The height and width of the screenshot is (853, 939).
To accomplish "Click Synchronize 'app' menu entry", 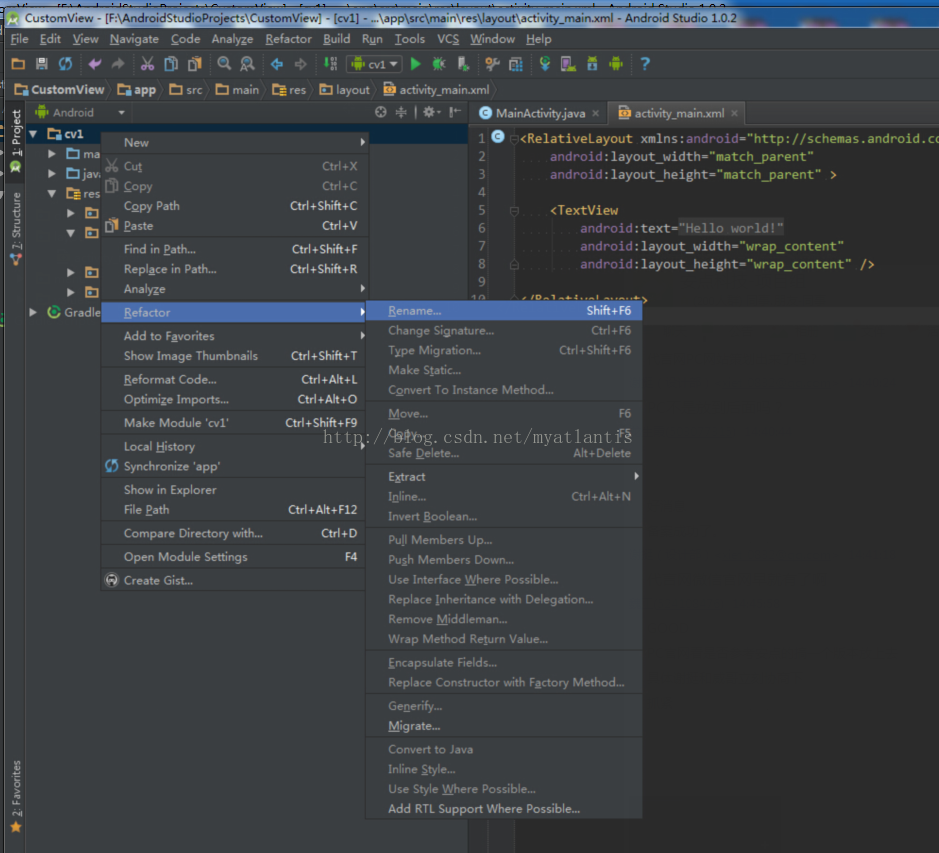I will pos(234,466).
